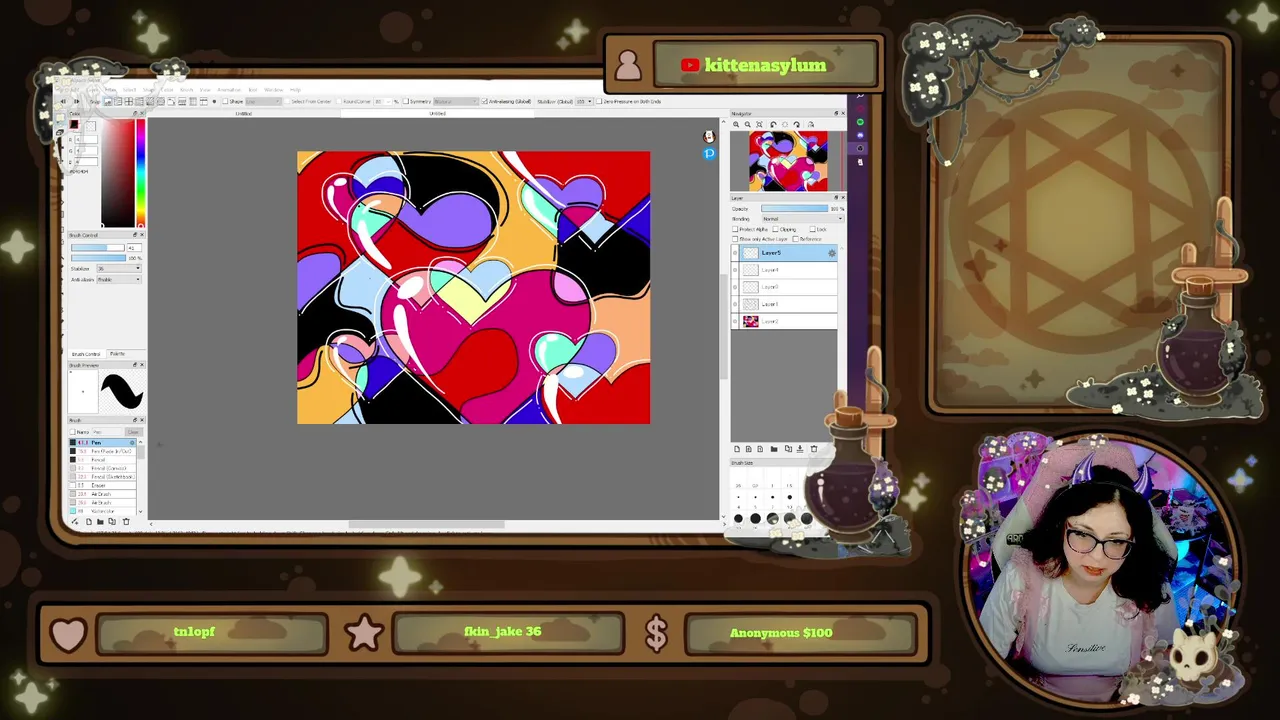
Task: Click the Clear button in Brush panel
Action: 133,432
